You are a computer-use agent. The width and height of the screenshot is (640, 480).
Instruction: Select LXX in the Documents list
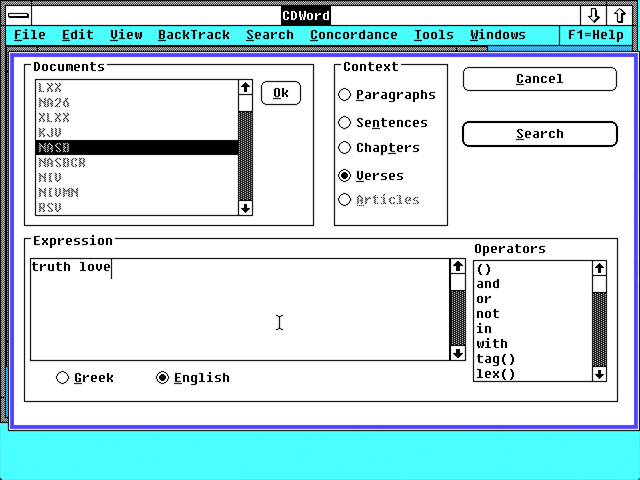tap(137, 88)
